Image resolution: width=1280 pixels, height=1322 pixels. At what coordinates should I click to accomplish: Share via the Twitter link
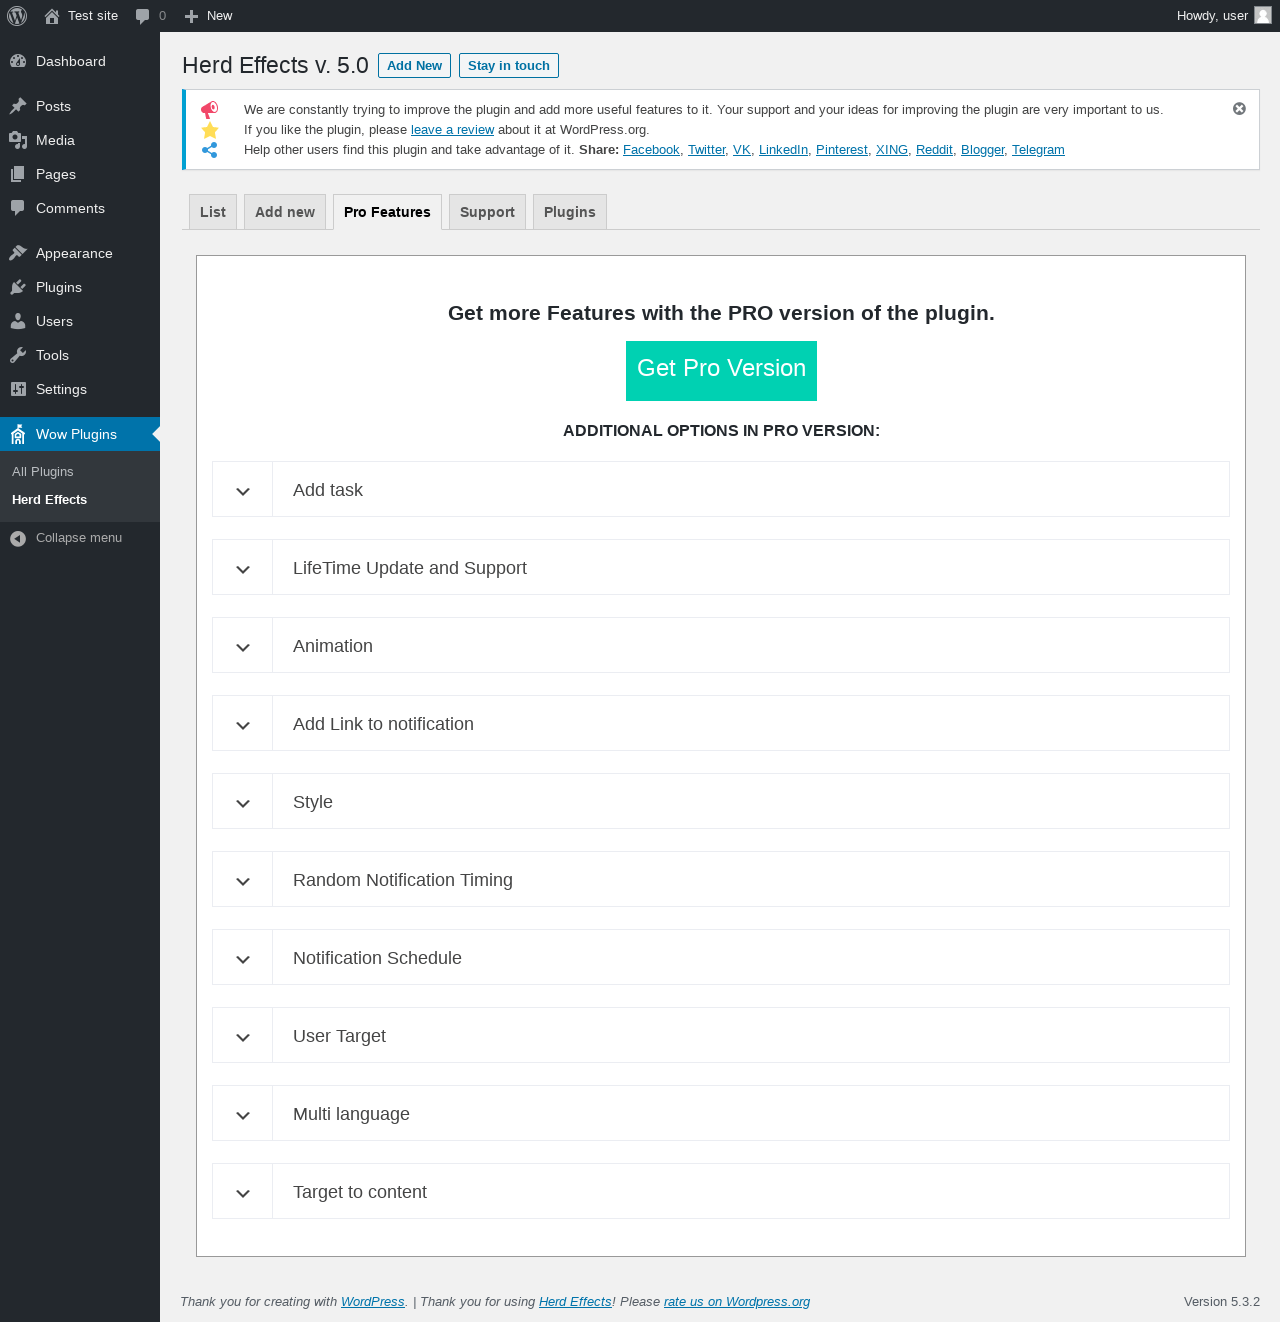[706, 150]
